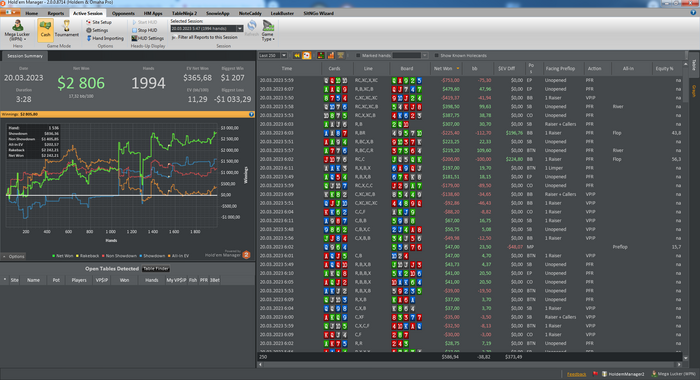Click the Table Finder button
700x380 pixels.
[x=156, y=269]
